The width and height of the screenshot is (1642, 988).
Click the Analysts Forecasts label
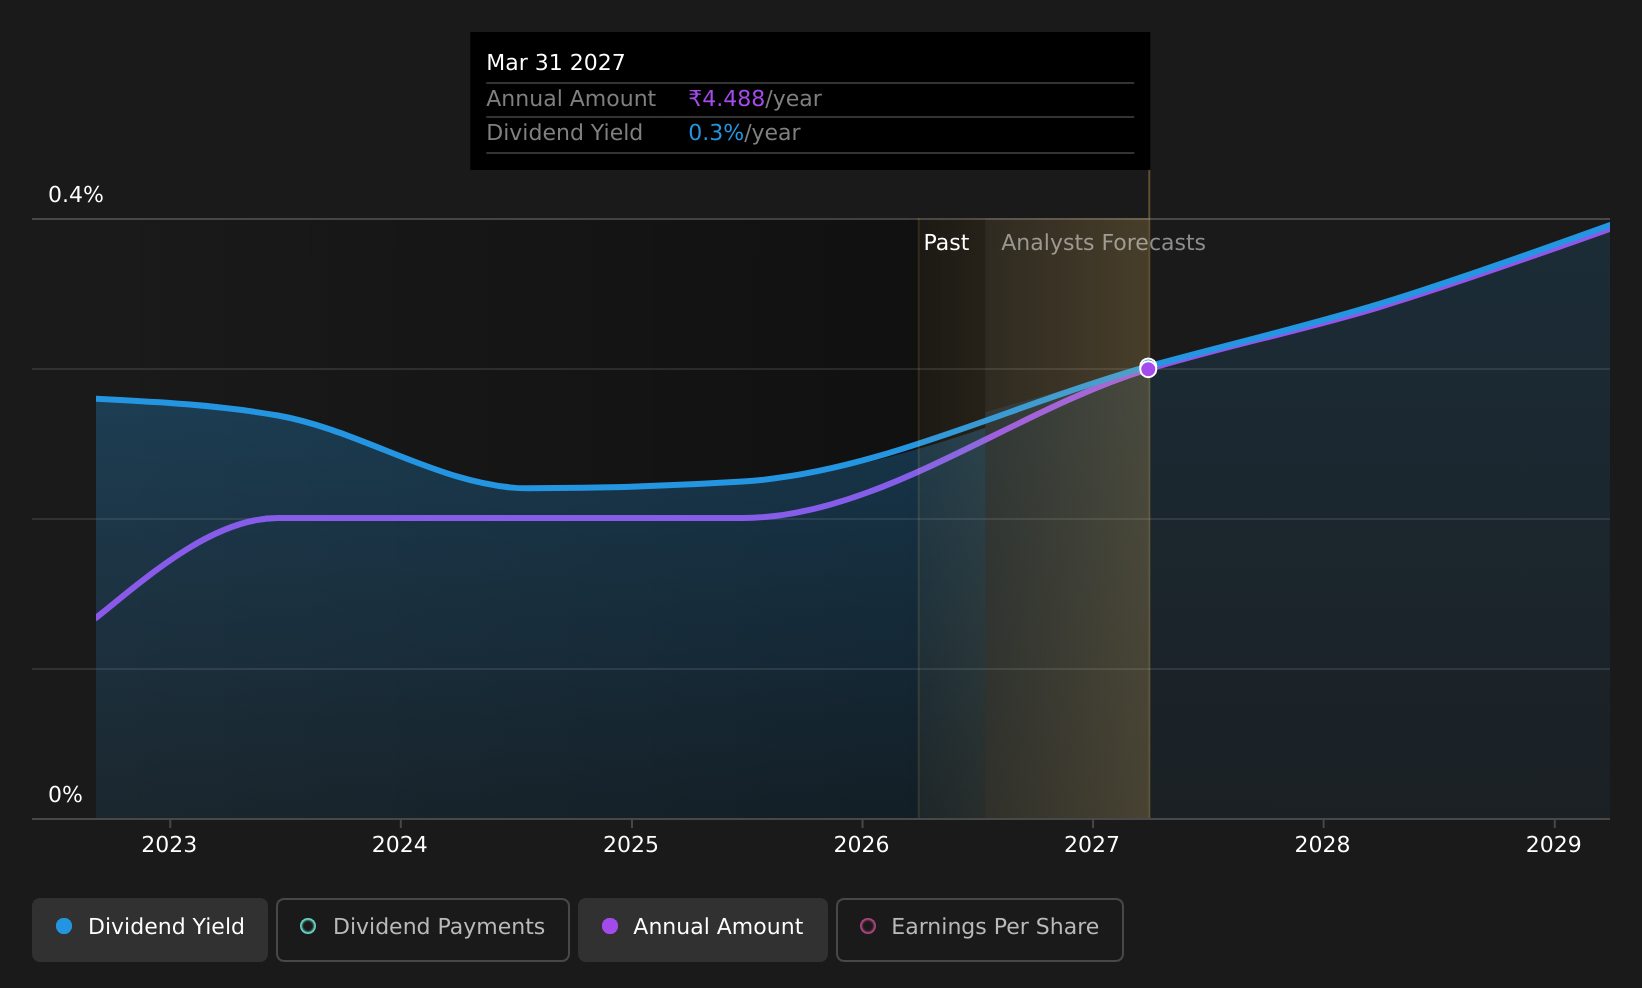(1103, 243)
